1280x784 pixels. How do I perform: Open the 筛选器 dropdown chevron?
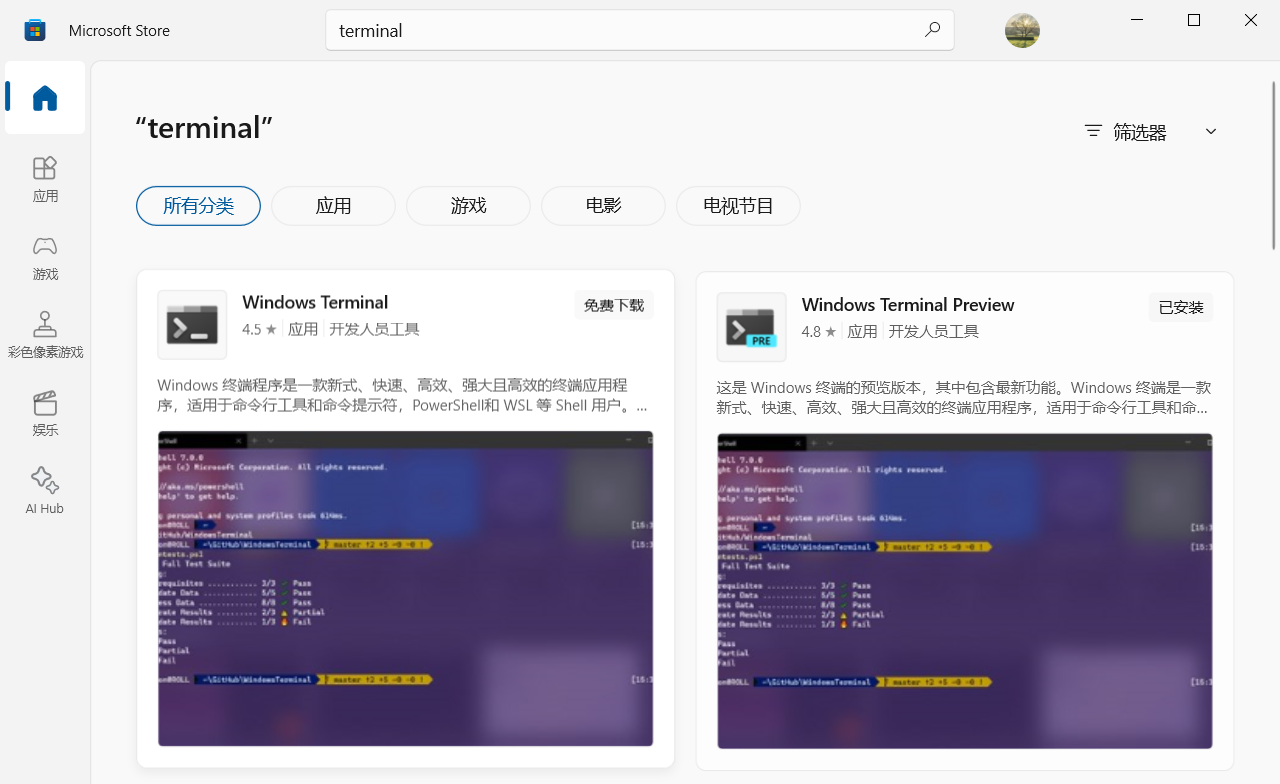tap(1210, 131)
